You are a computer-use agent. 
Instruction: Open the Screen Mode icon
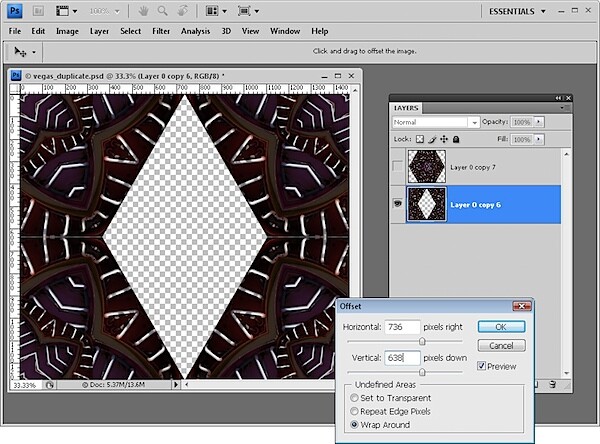pyautogui.click(x=244, y=11)
